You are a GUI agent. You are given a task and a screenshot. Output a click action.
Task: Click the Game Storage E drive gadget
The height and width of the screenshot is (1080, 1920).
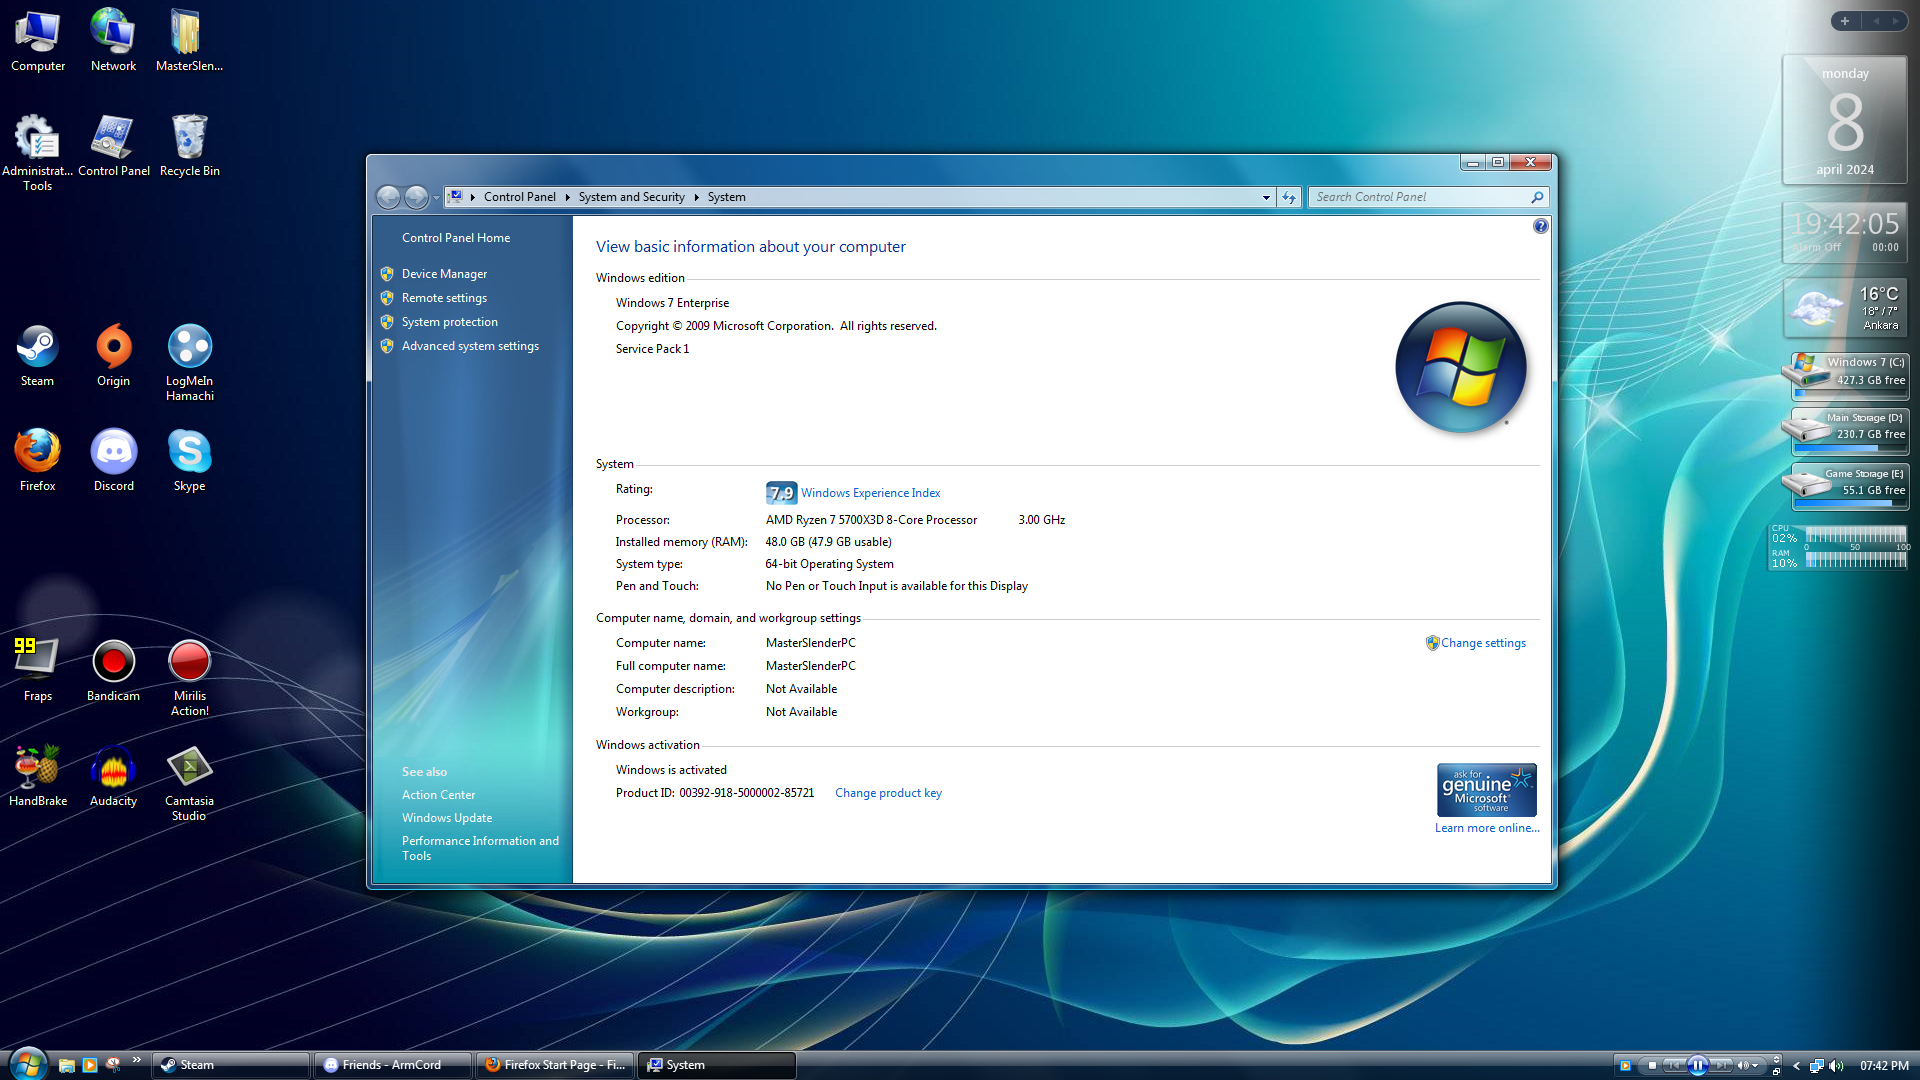[1848, 485]
